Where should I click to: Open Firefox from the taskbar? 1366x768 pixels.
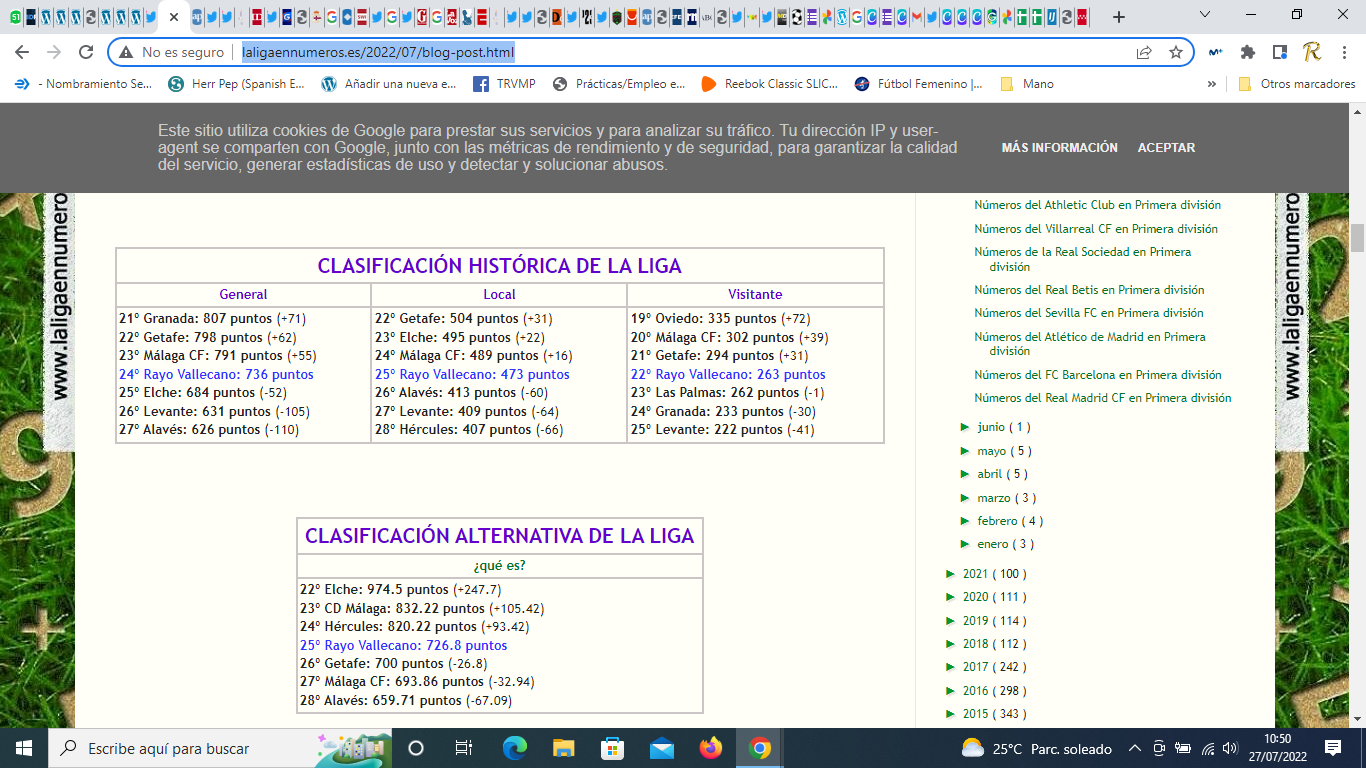(x=711, y=748)
